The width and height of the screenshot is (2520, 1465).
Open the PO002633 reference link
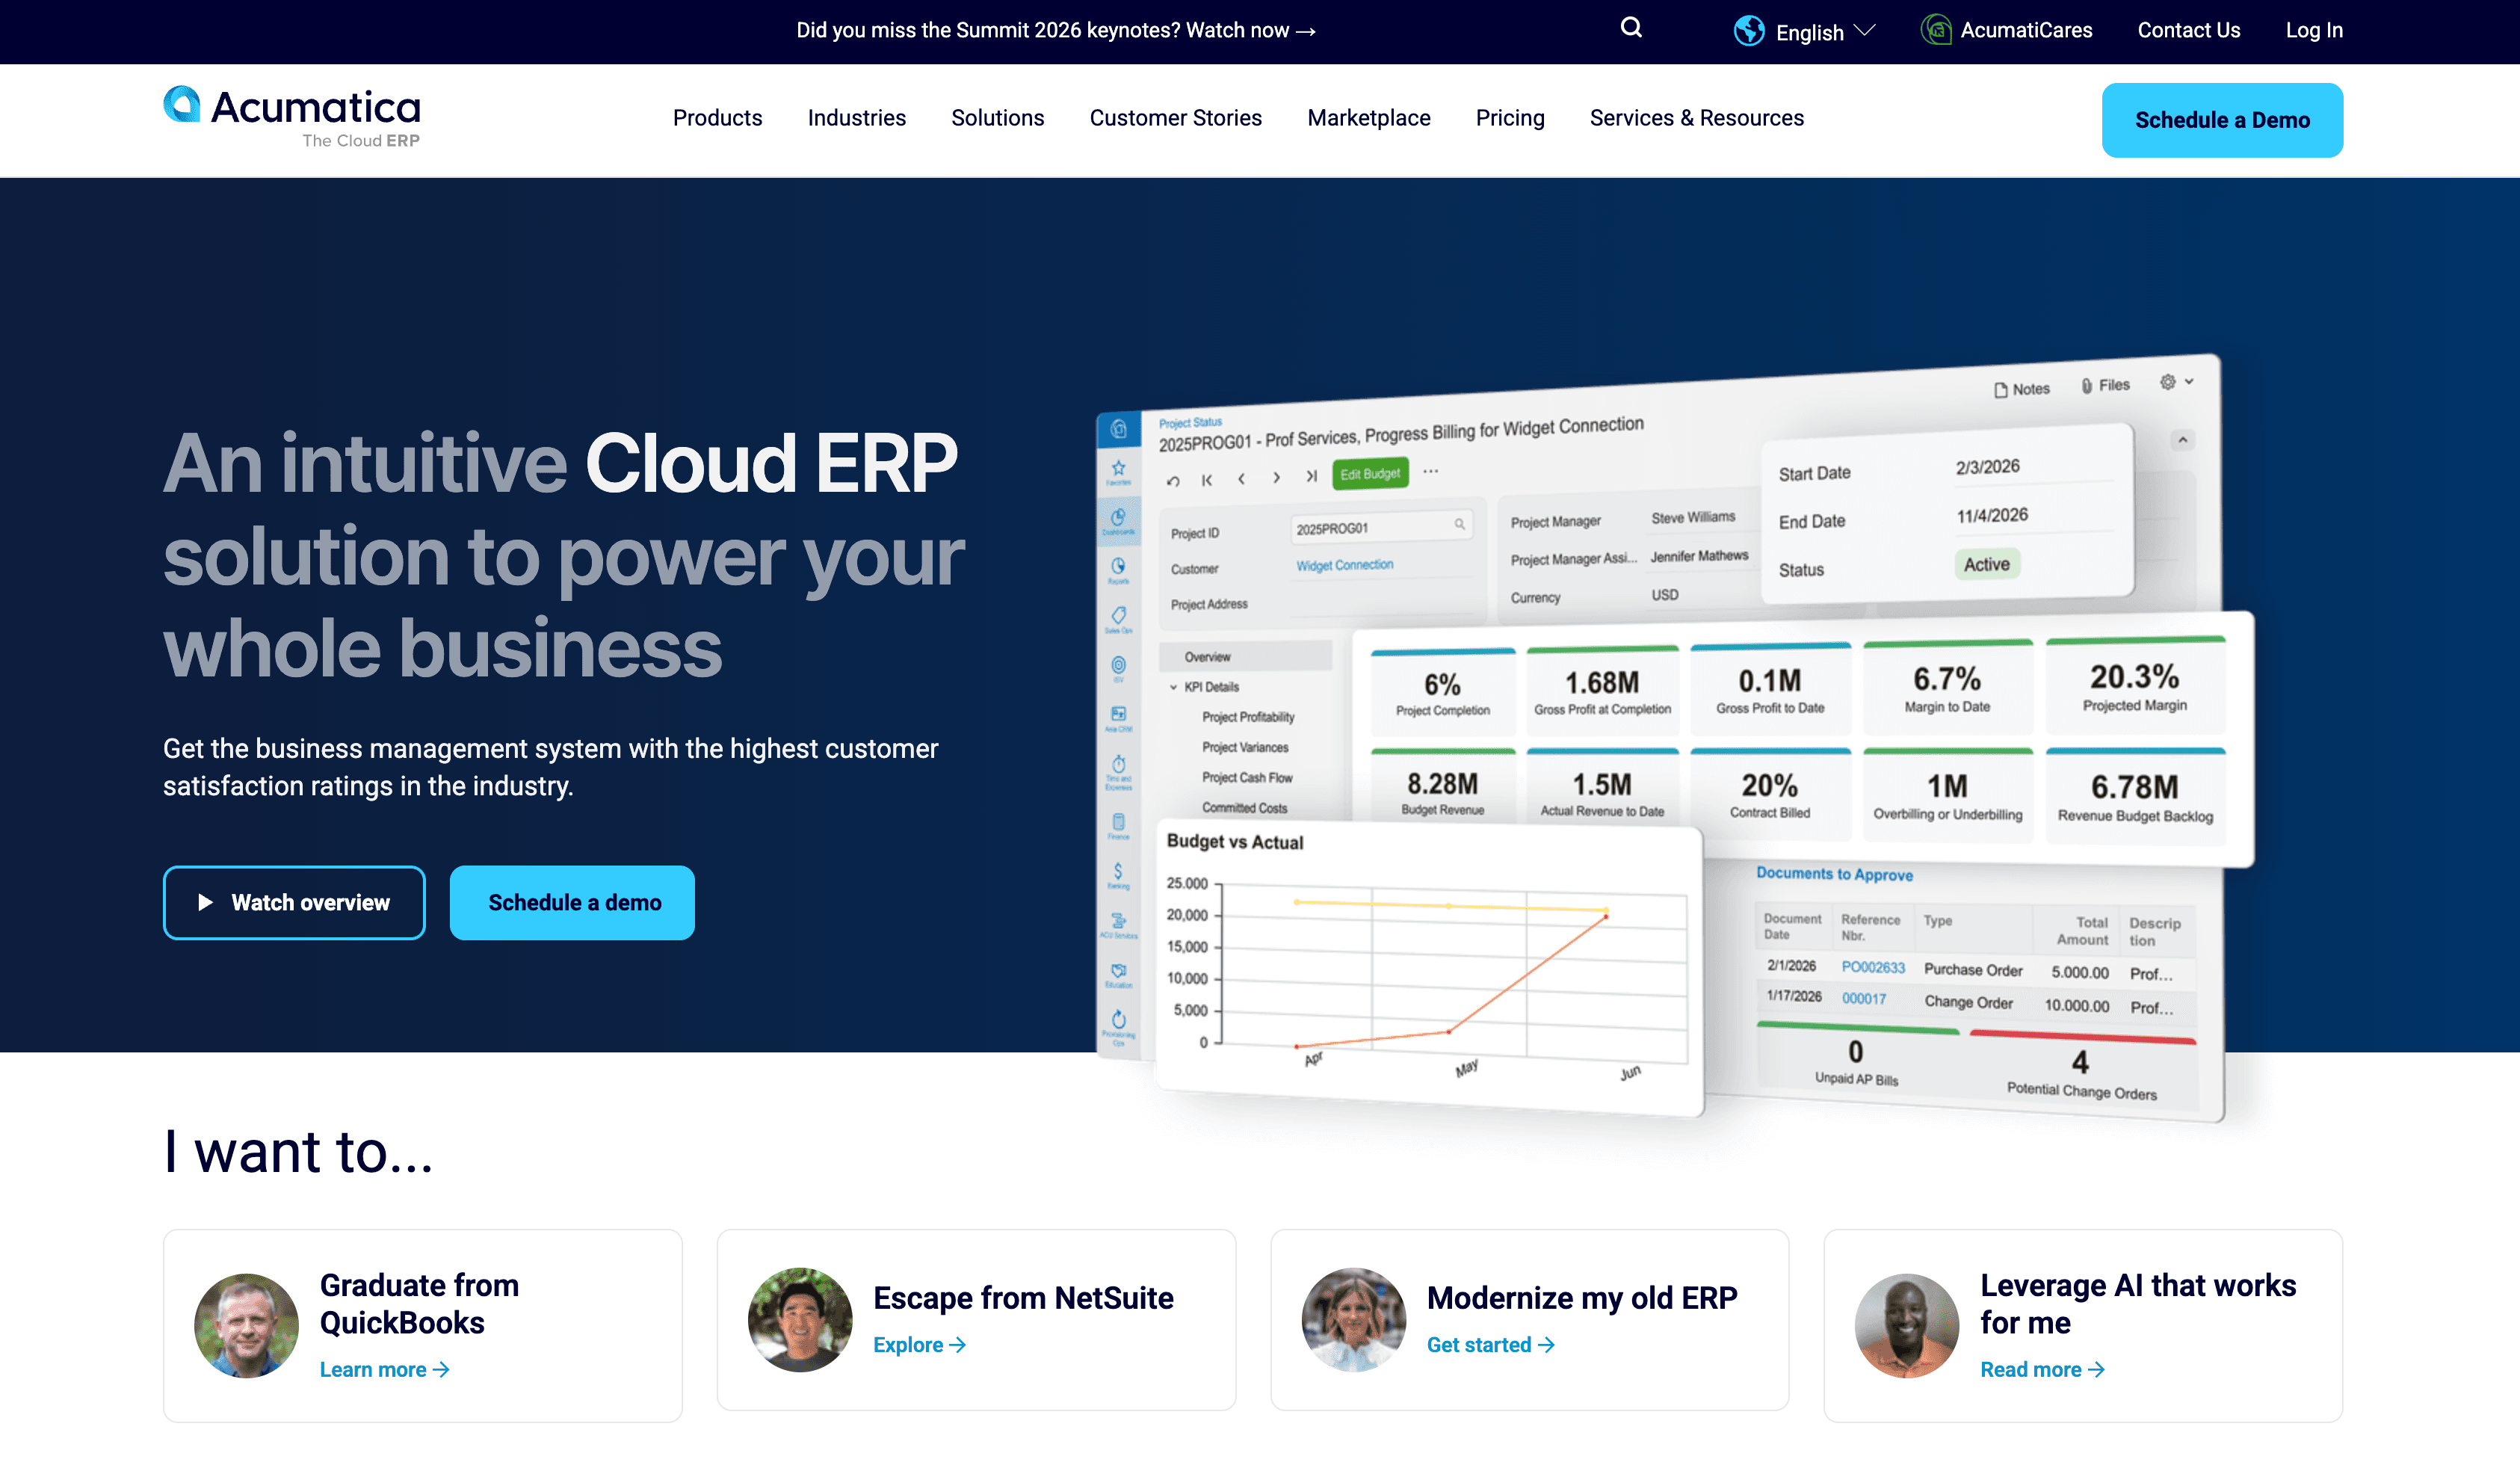pos(1872,967)
